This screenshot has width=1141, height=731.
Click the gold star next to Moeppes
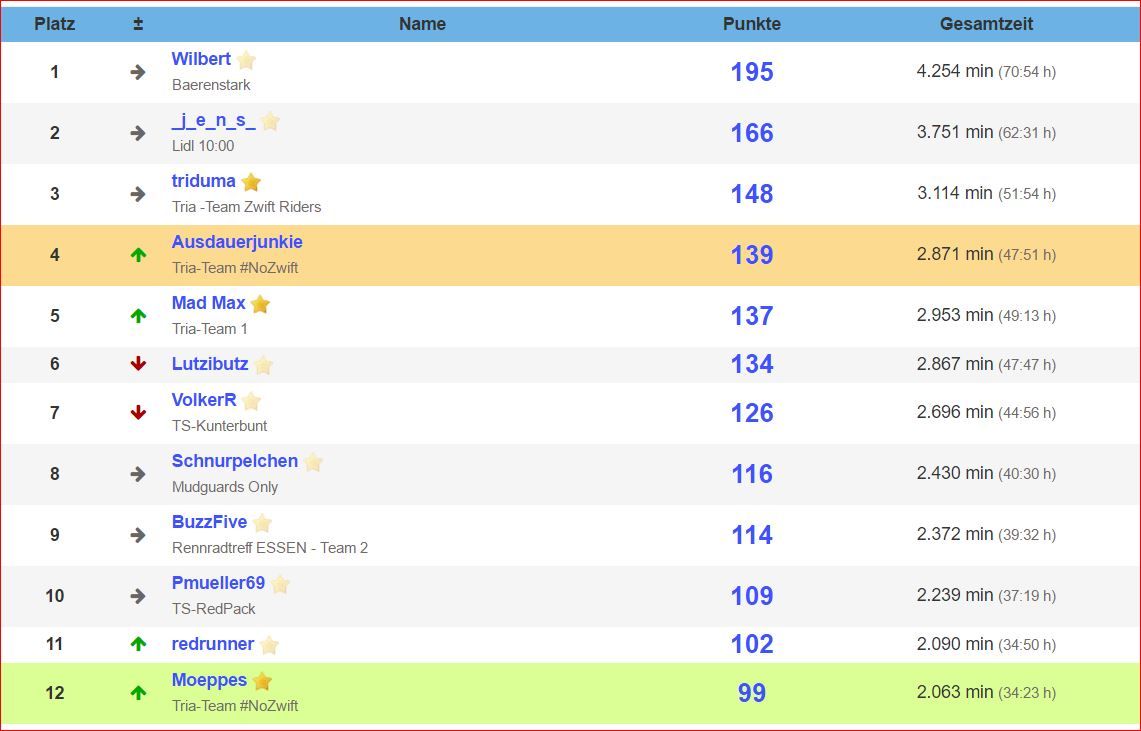pos(262,681)
